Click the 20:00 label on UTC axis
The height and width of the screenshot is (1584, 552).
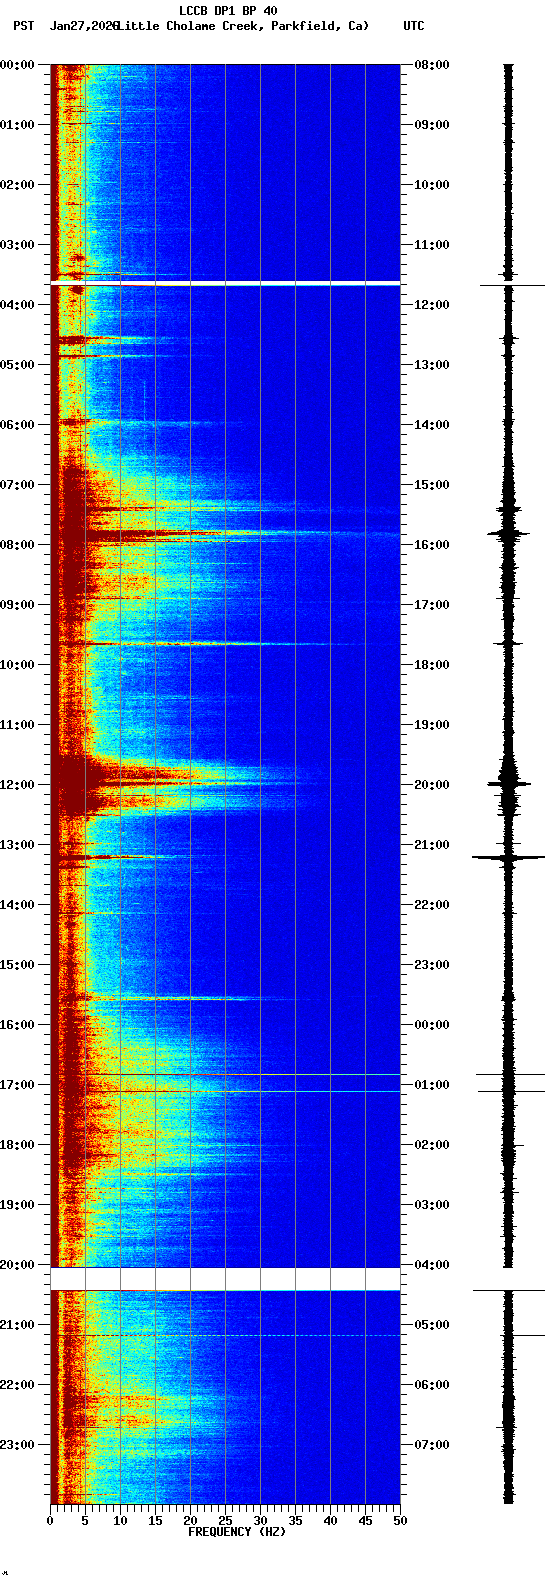click(432, 785)
